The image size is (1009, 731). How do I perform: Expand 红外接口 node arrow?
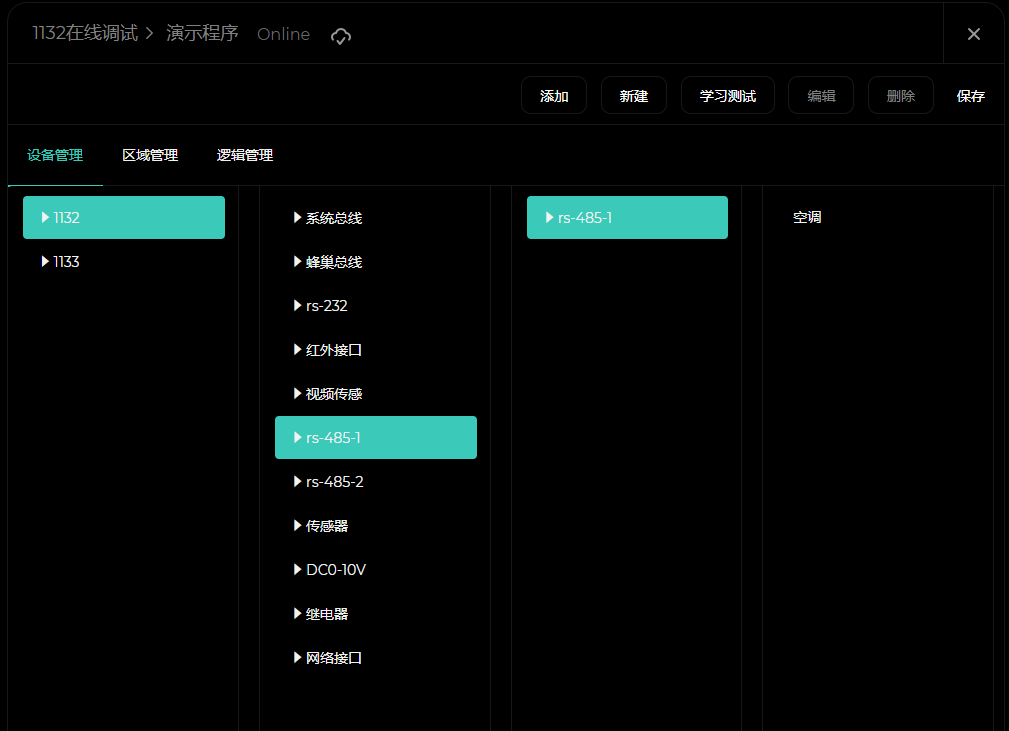click(x=297, y=349)
